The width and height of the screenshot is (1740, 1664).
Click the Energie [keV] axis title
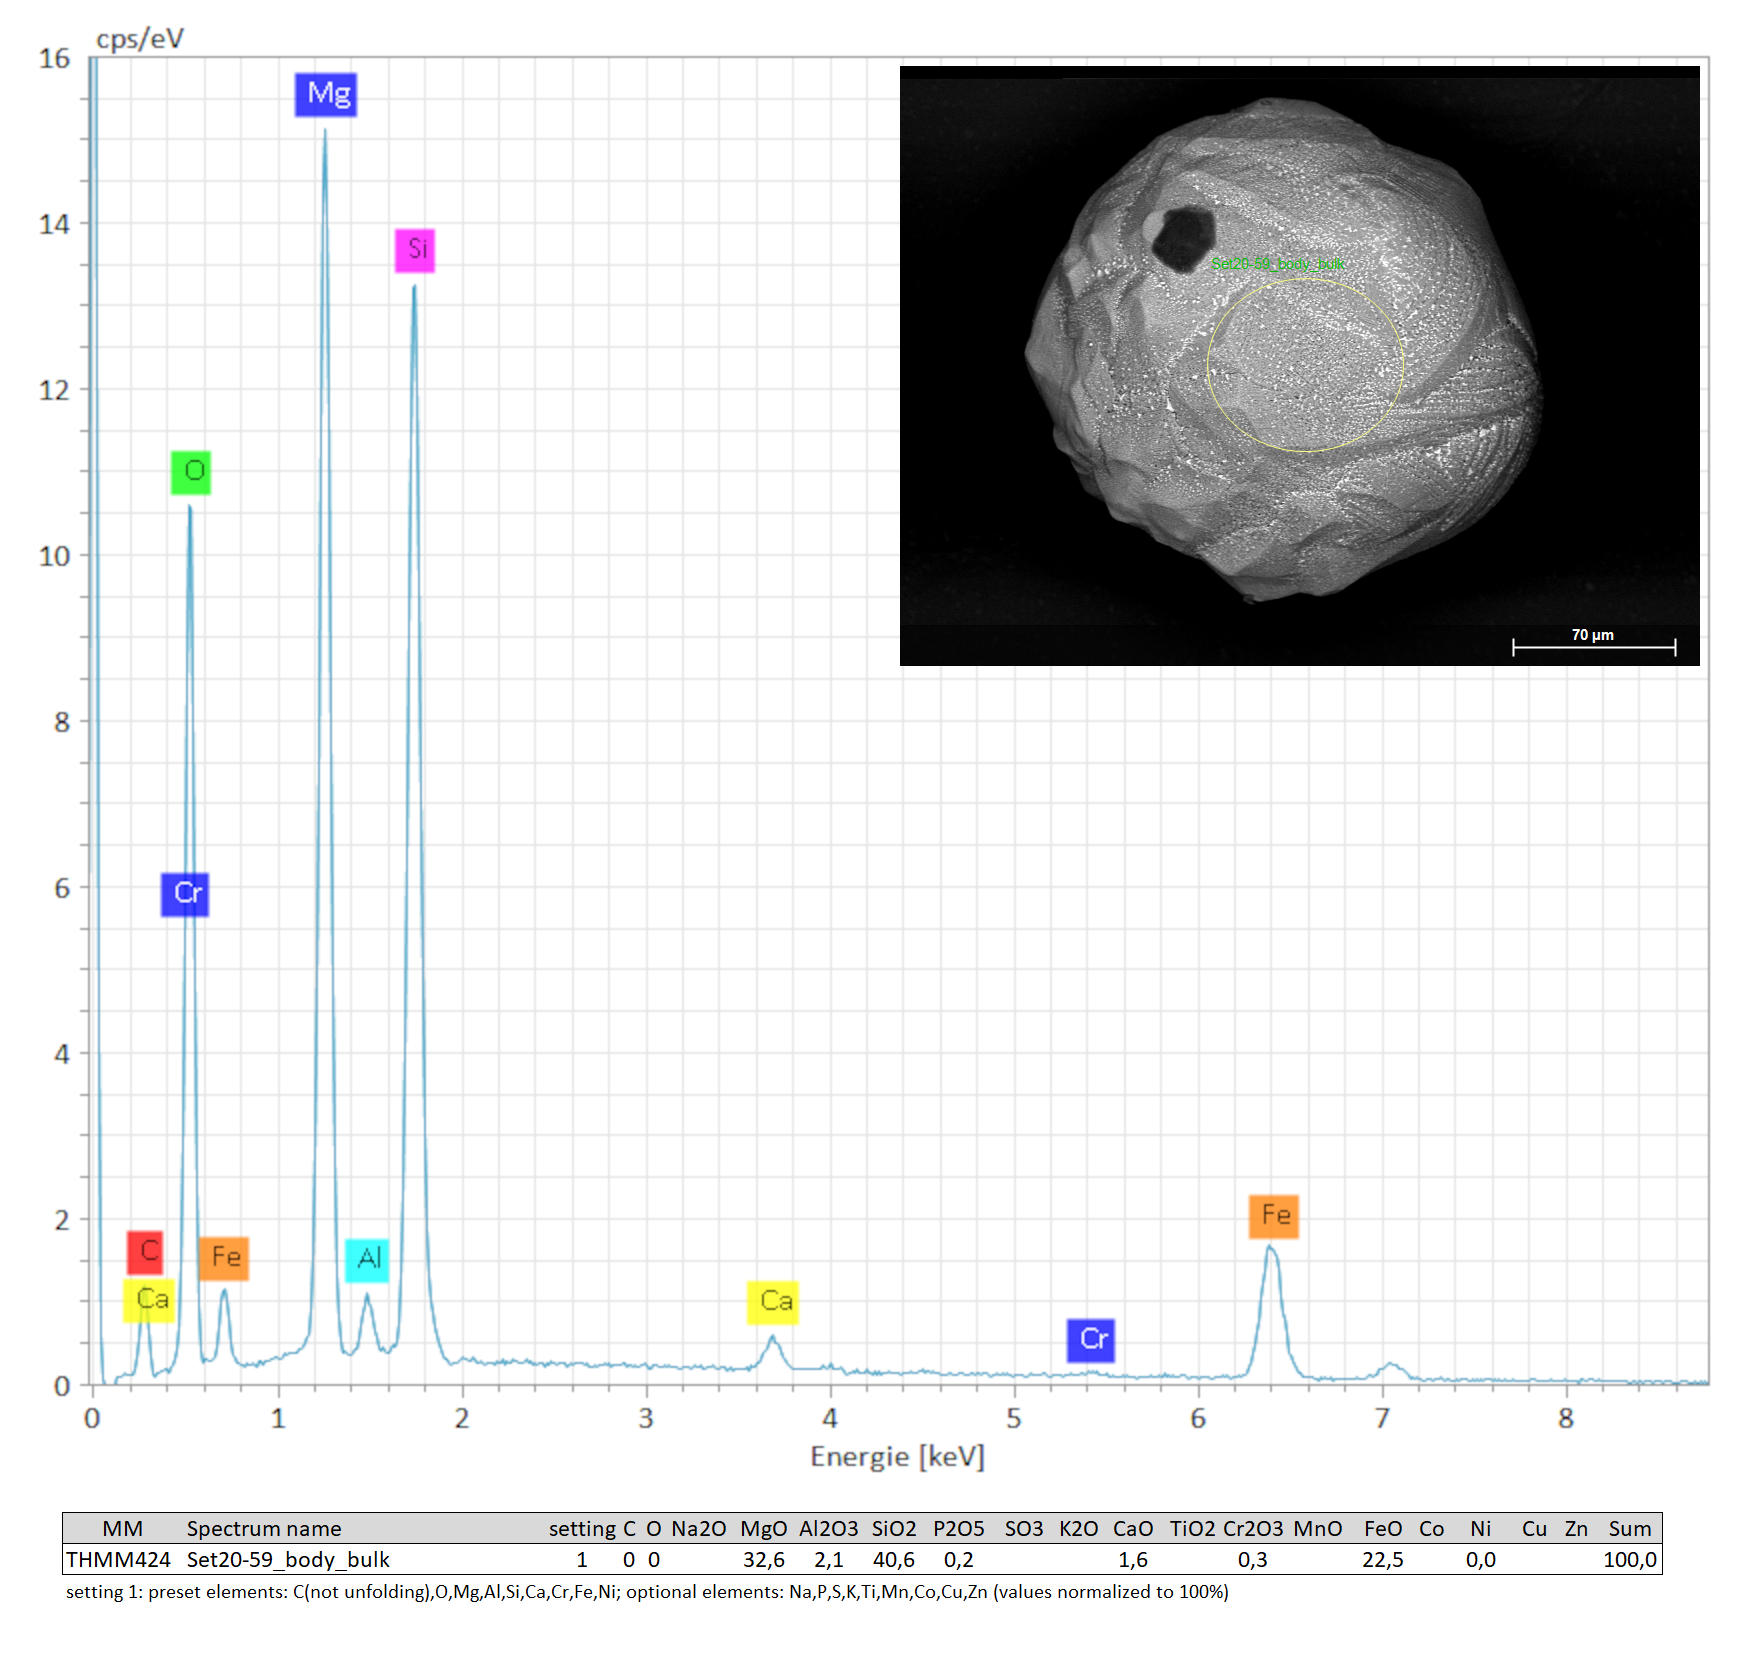coord(897,1456)
